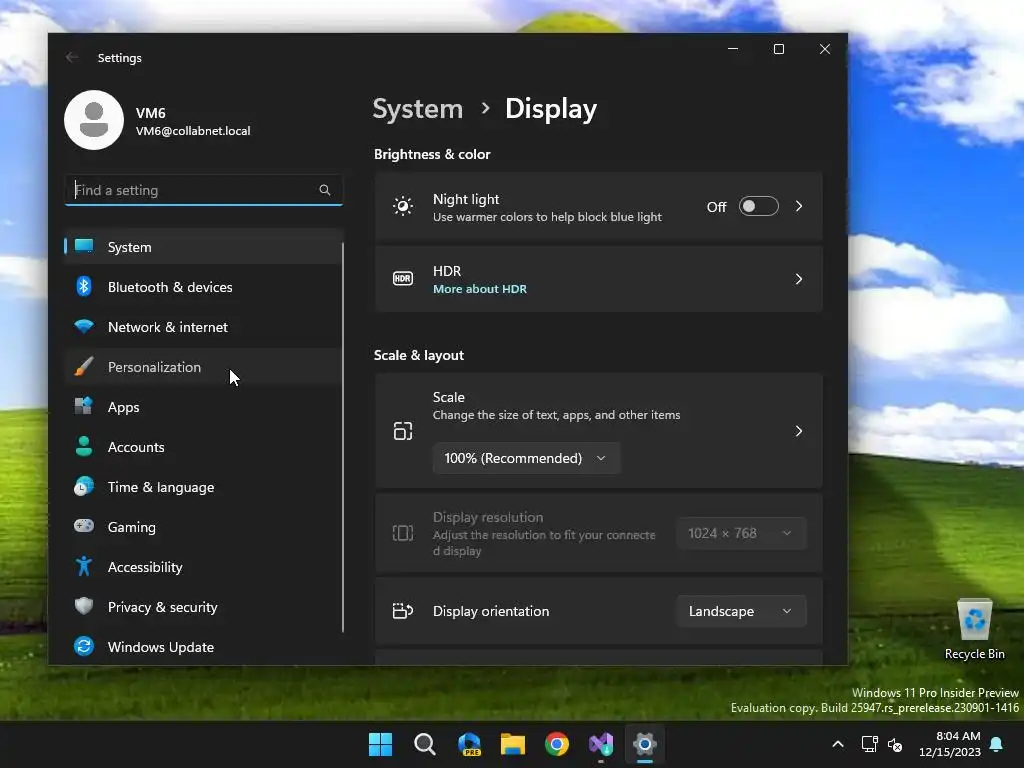
Task: Click the Gaming controller icon
Action: tap(84, 526)
